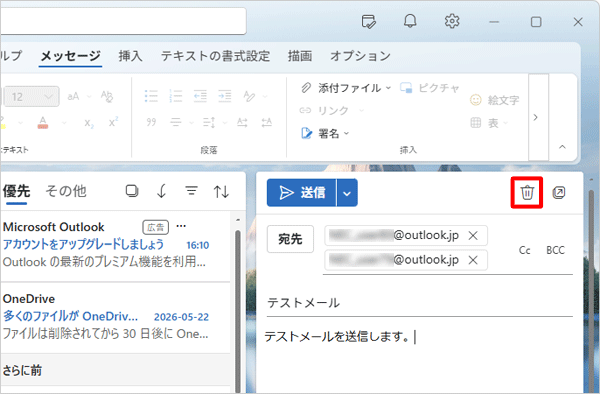600x394 pixels.
Task: Open the 絵文字 emoji picker
Action: click(x=494, y=100)
